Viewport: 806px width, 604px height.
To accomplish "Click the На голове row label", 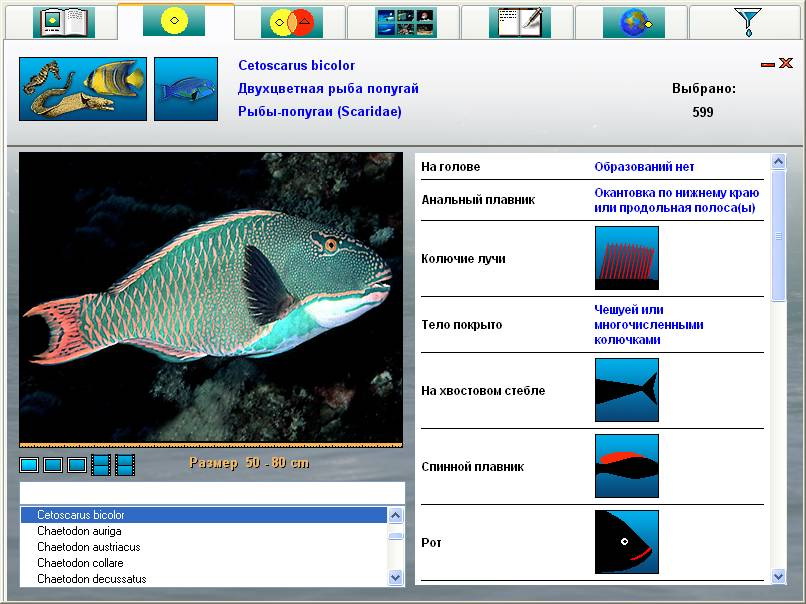I will click(x=450, y=167).
